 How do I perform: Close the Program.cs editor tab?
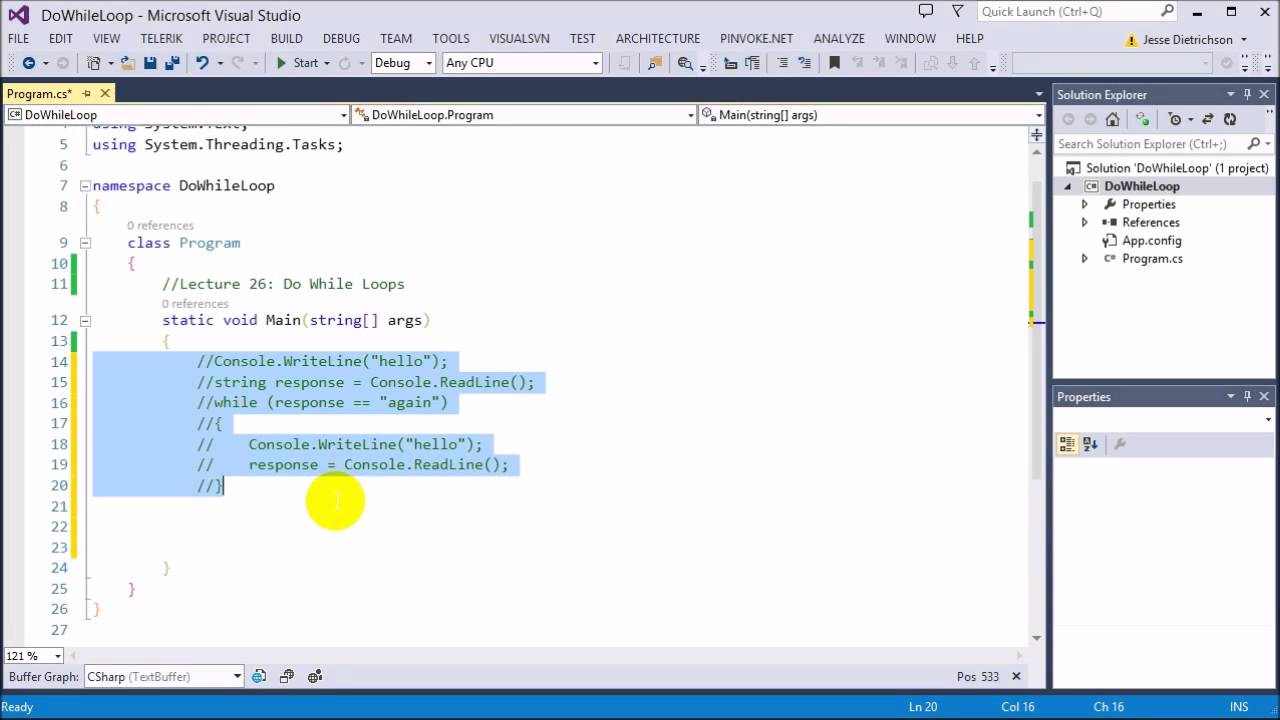(x=105, y=93)
